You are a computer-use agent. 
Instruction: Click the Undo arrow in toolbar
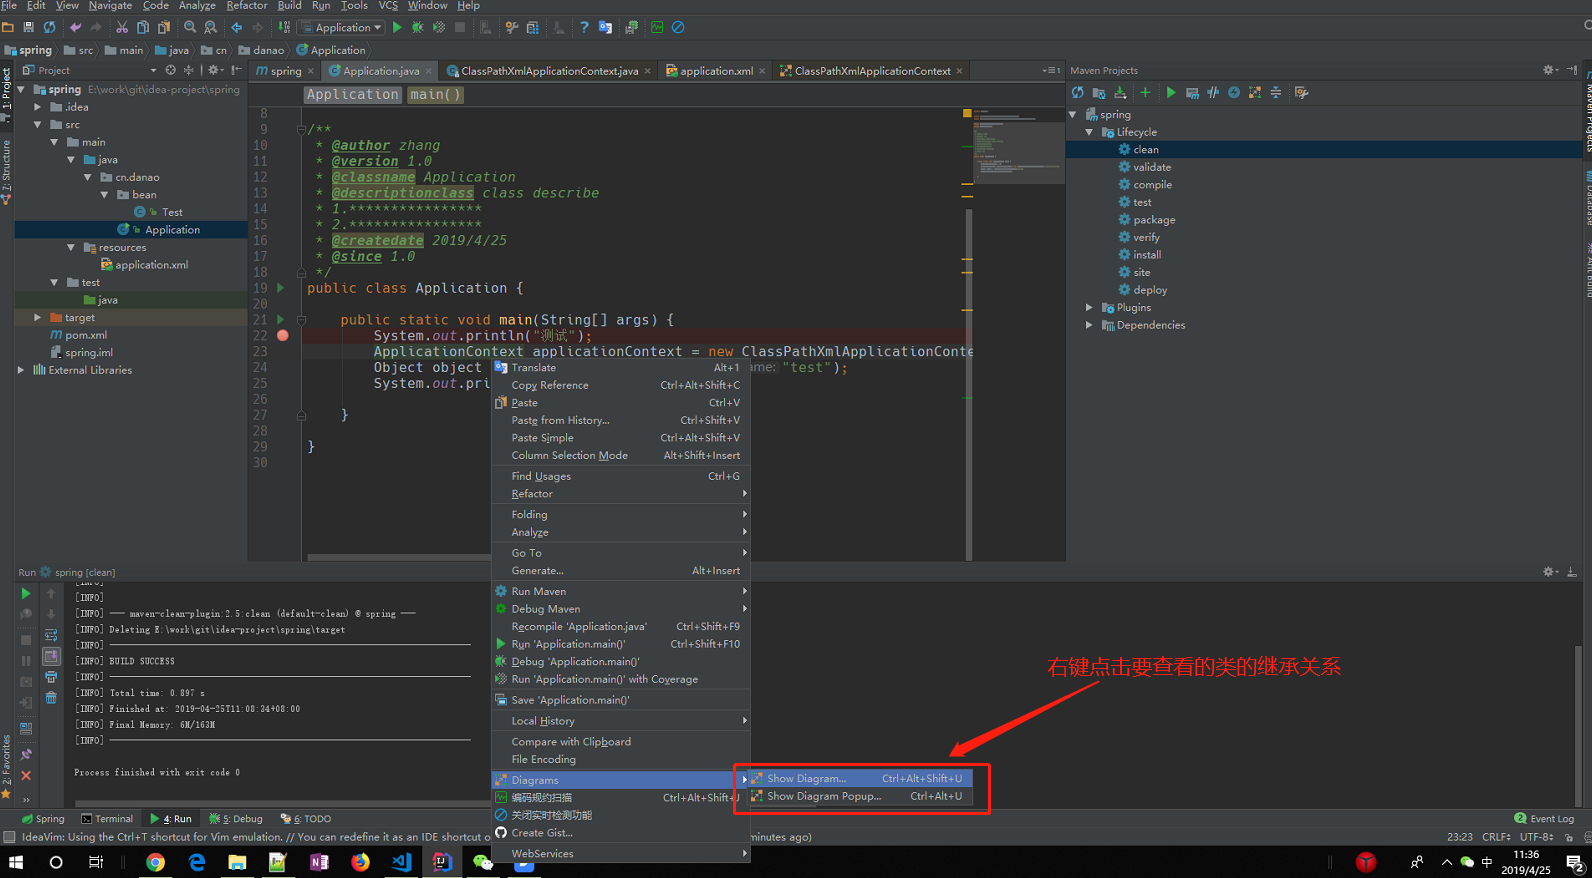coord(75,28)
